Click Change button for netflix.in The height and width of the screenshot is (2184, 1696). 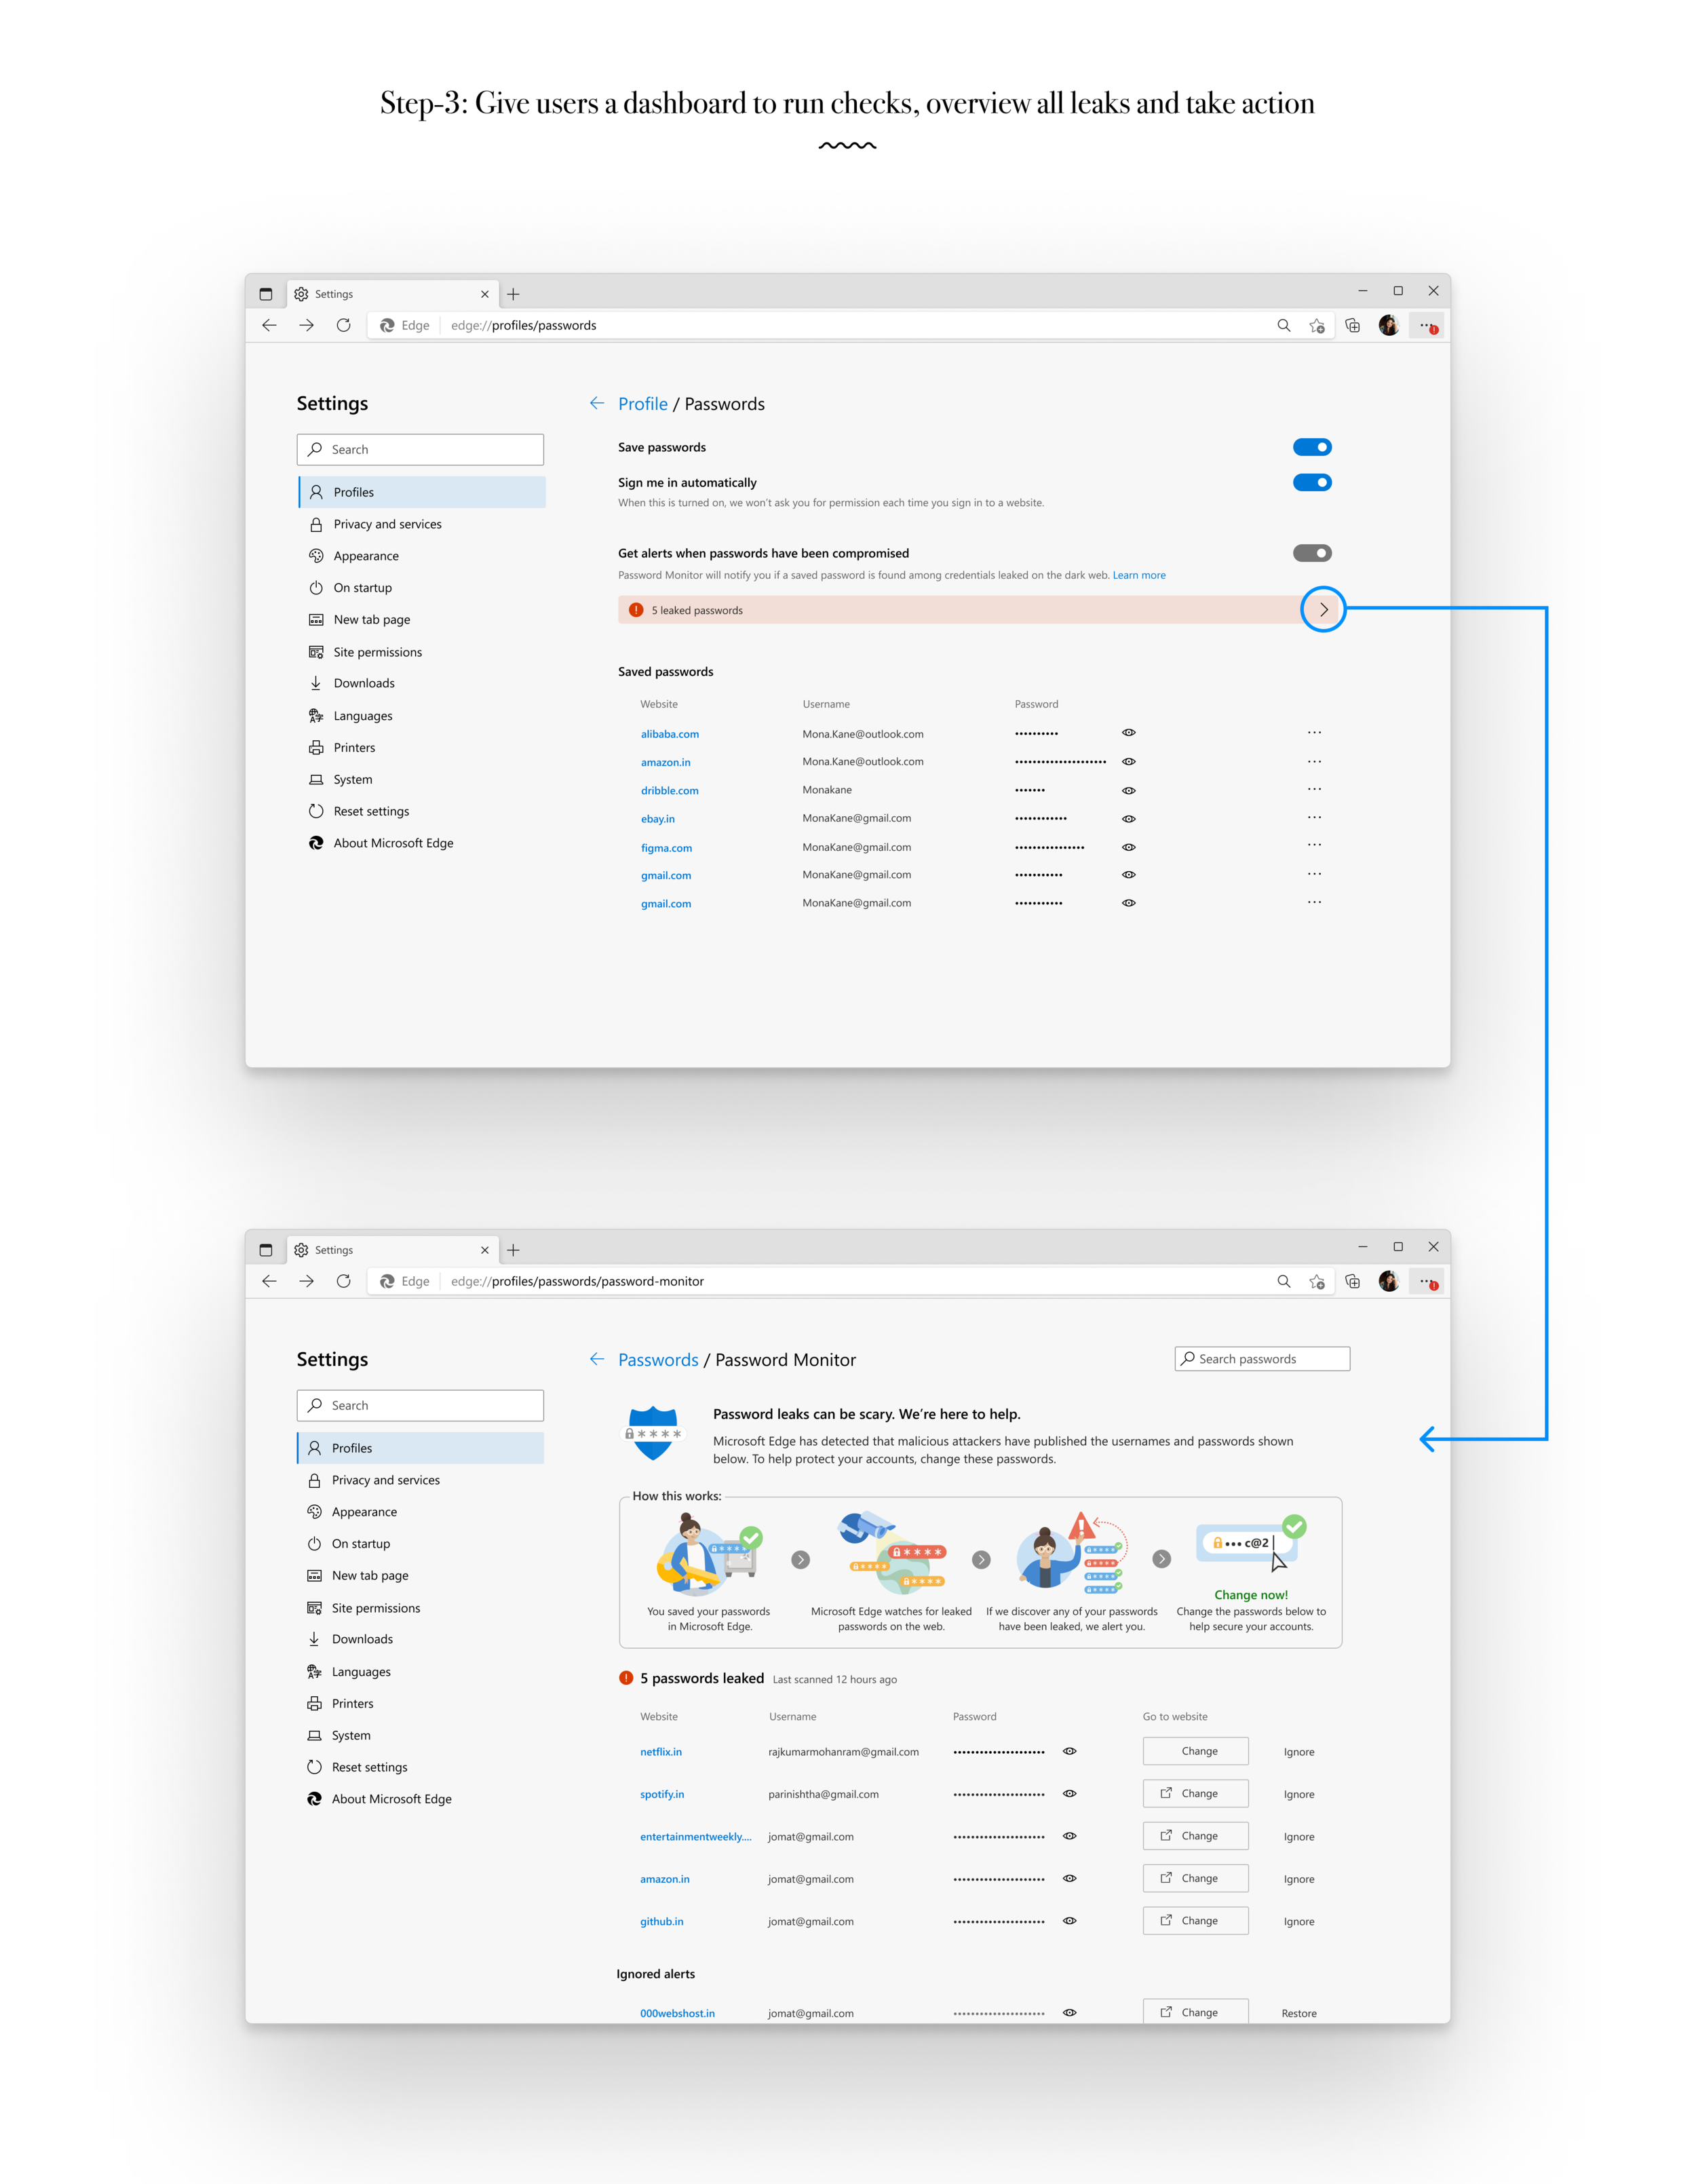(1195, 1751)
